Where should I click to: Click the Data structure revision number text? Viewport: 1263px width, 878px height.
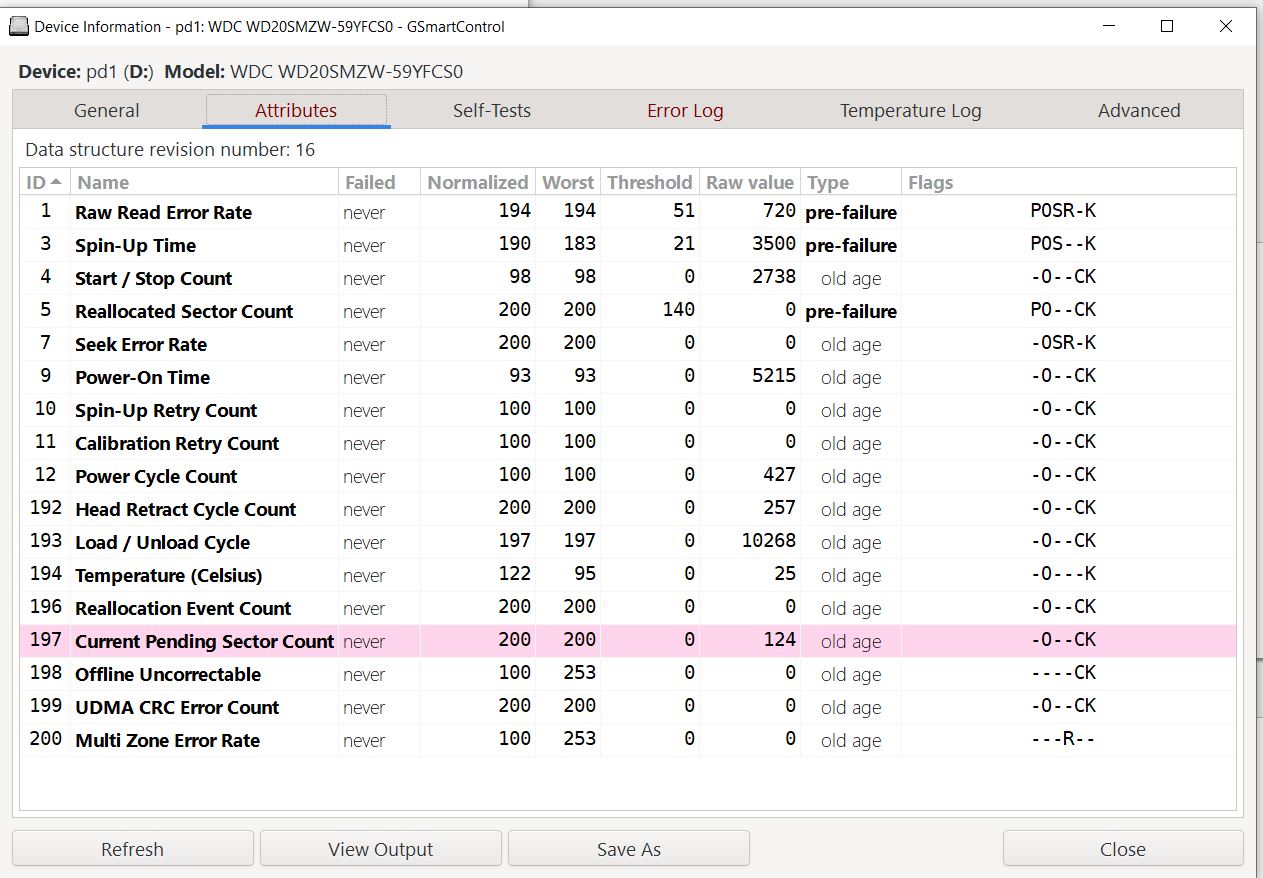pos(170,150)
